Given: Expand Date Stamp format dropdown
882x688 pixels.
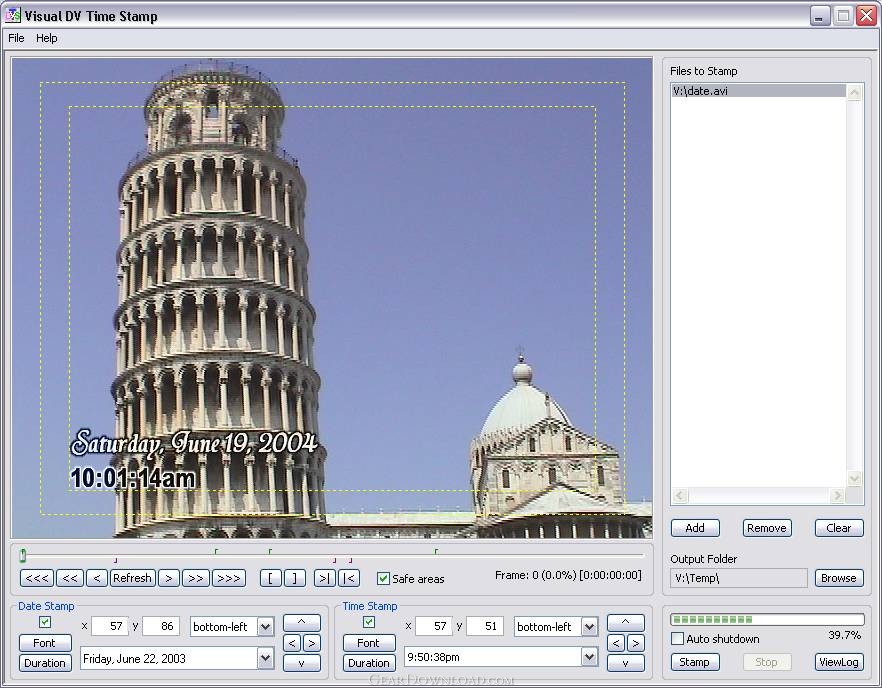Looking at the screenshot, I should (x=266, y=658).
